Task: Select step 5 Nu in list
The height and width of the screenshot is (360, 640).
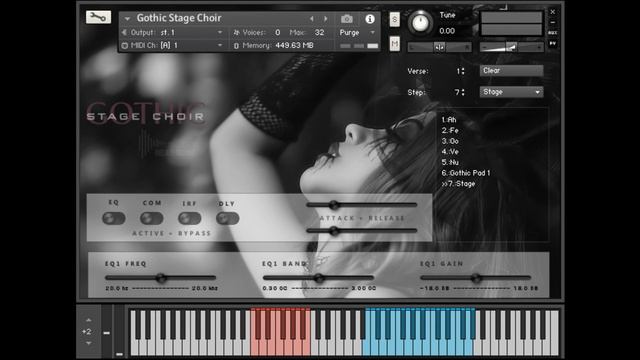Action: point(450,162)
